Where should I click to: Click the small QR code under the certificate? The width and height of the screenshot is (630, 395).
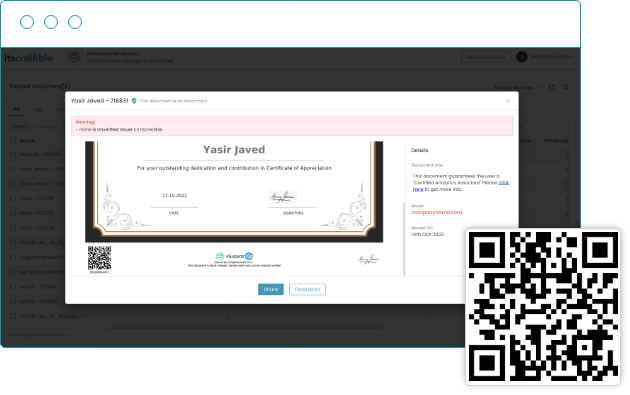99,258
